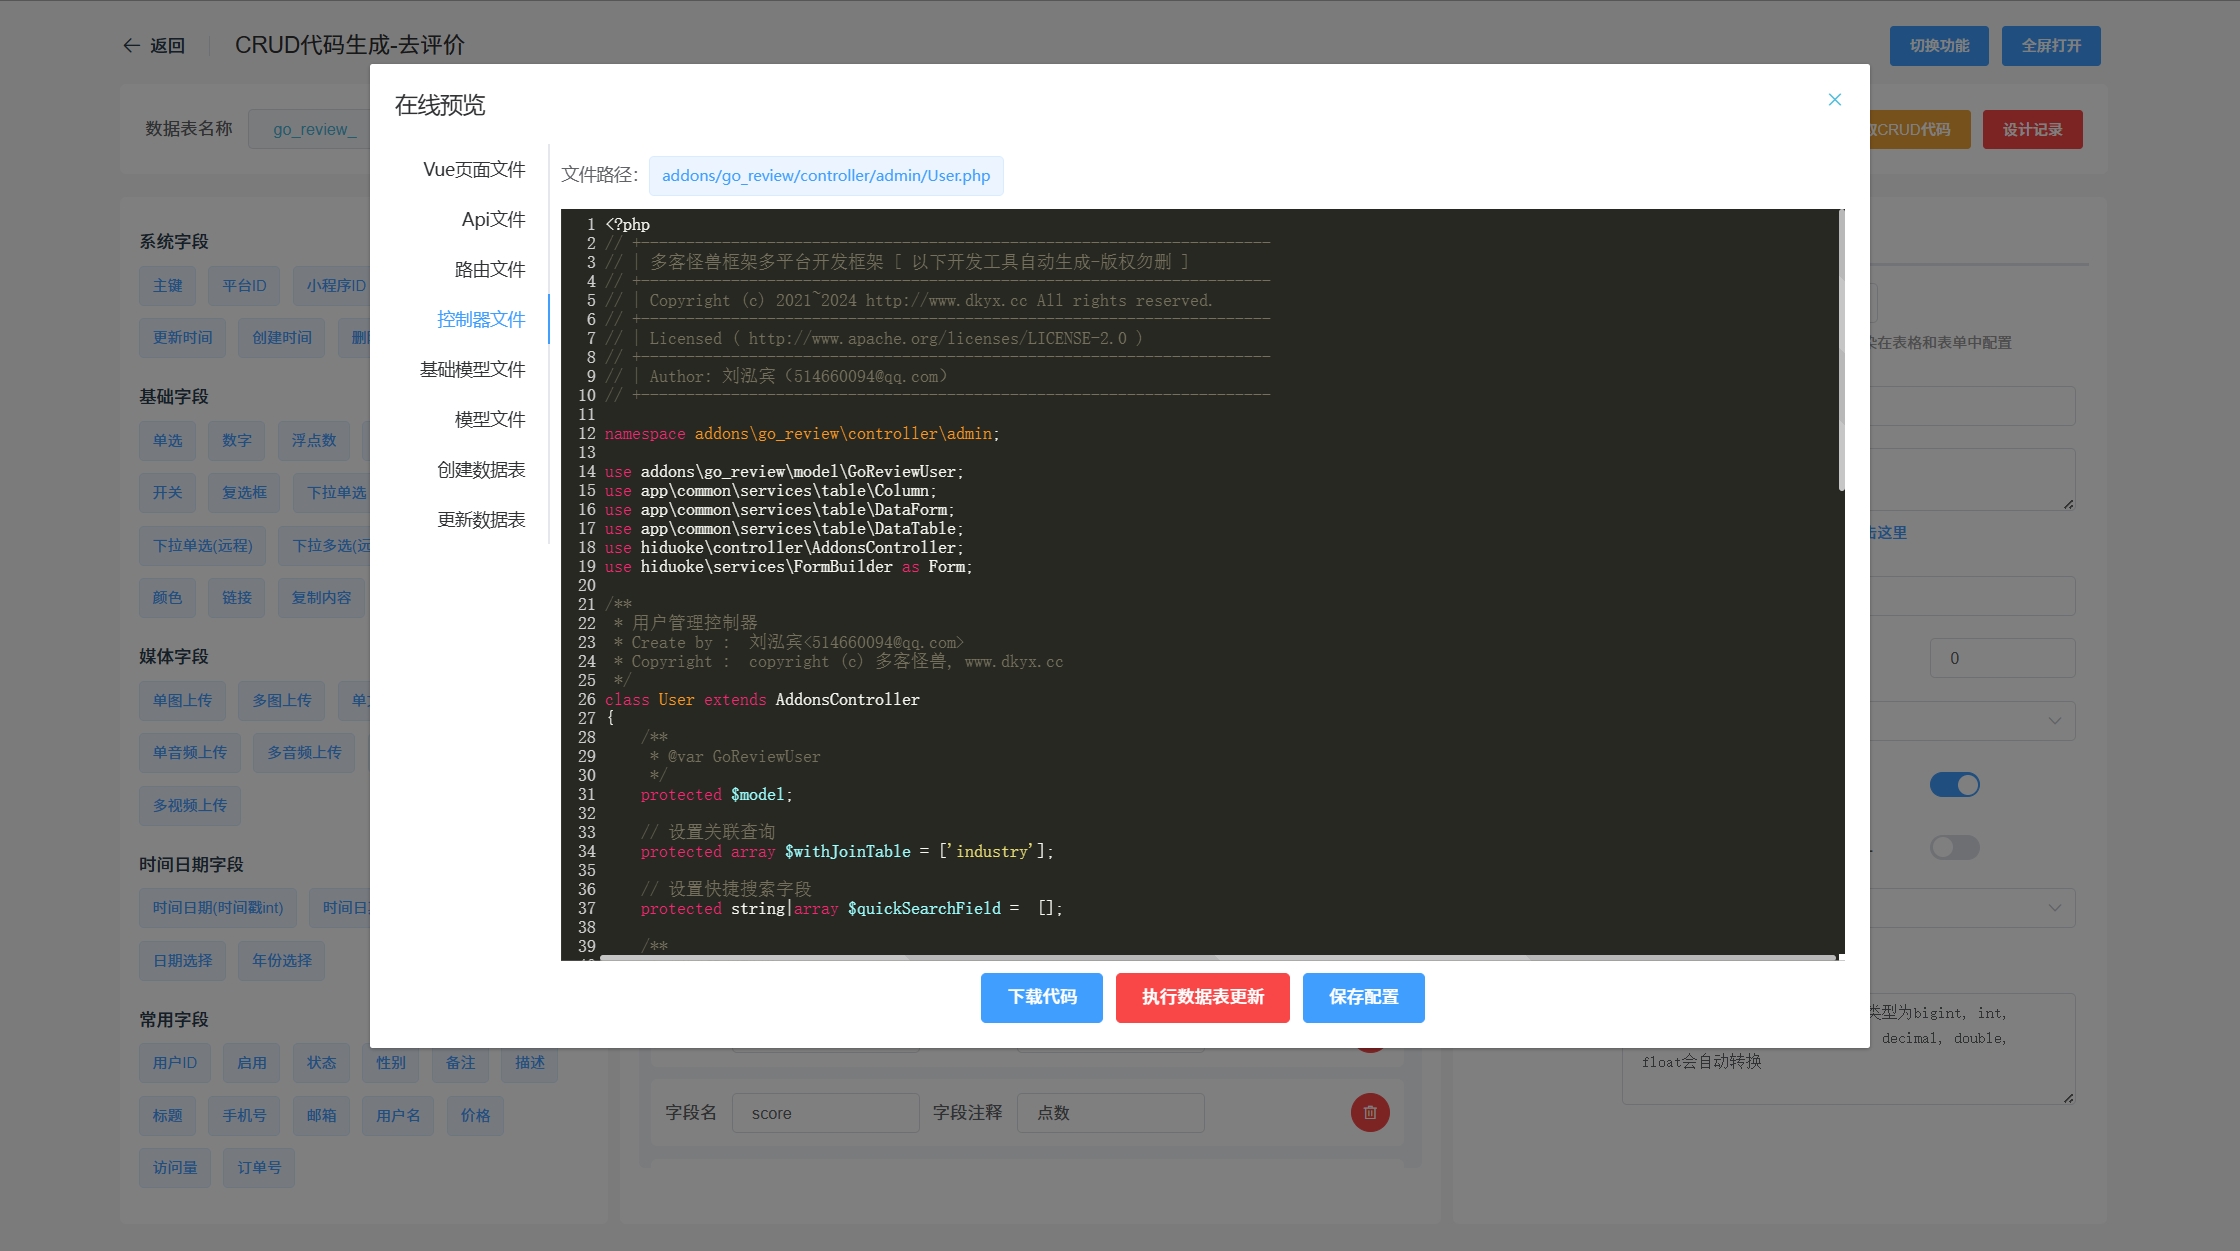Switch to the Vue页面文件 tab
Image resolution: width=2240 pixels, height=1251 pixels.
pos(474,169)
